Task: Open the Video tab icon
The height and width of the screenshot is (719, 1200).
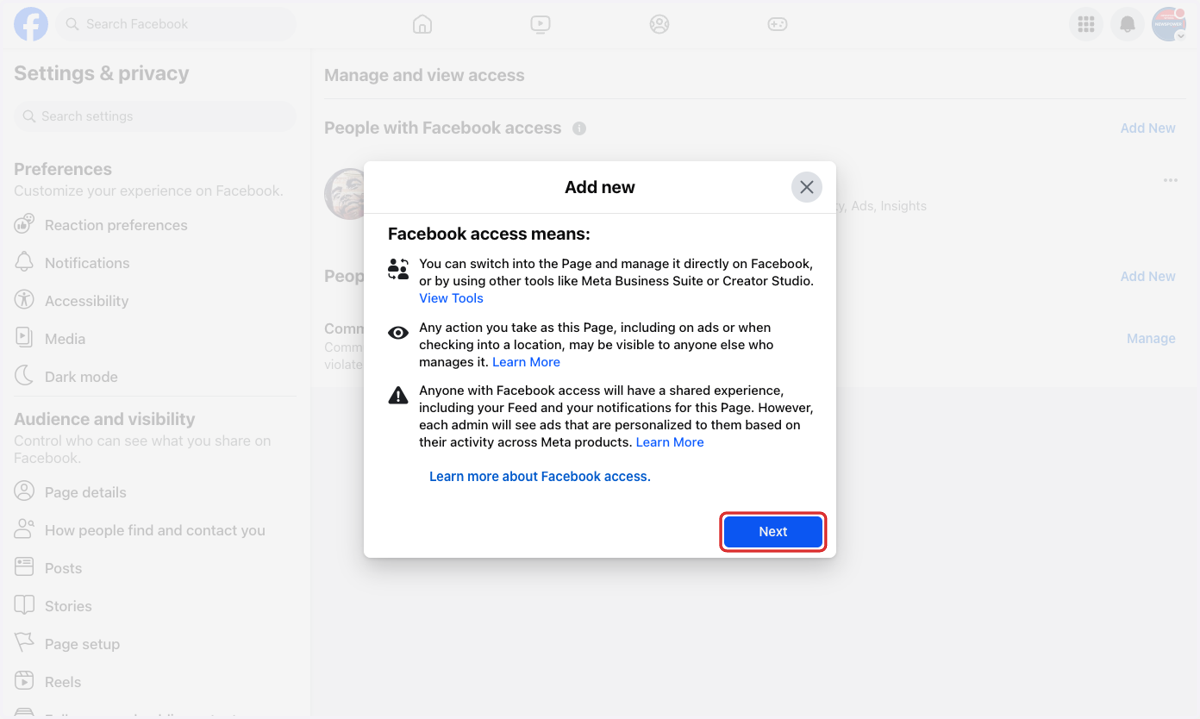Action: [x=540, y=24]
